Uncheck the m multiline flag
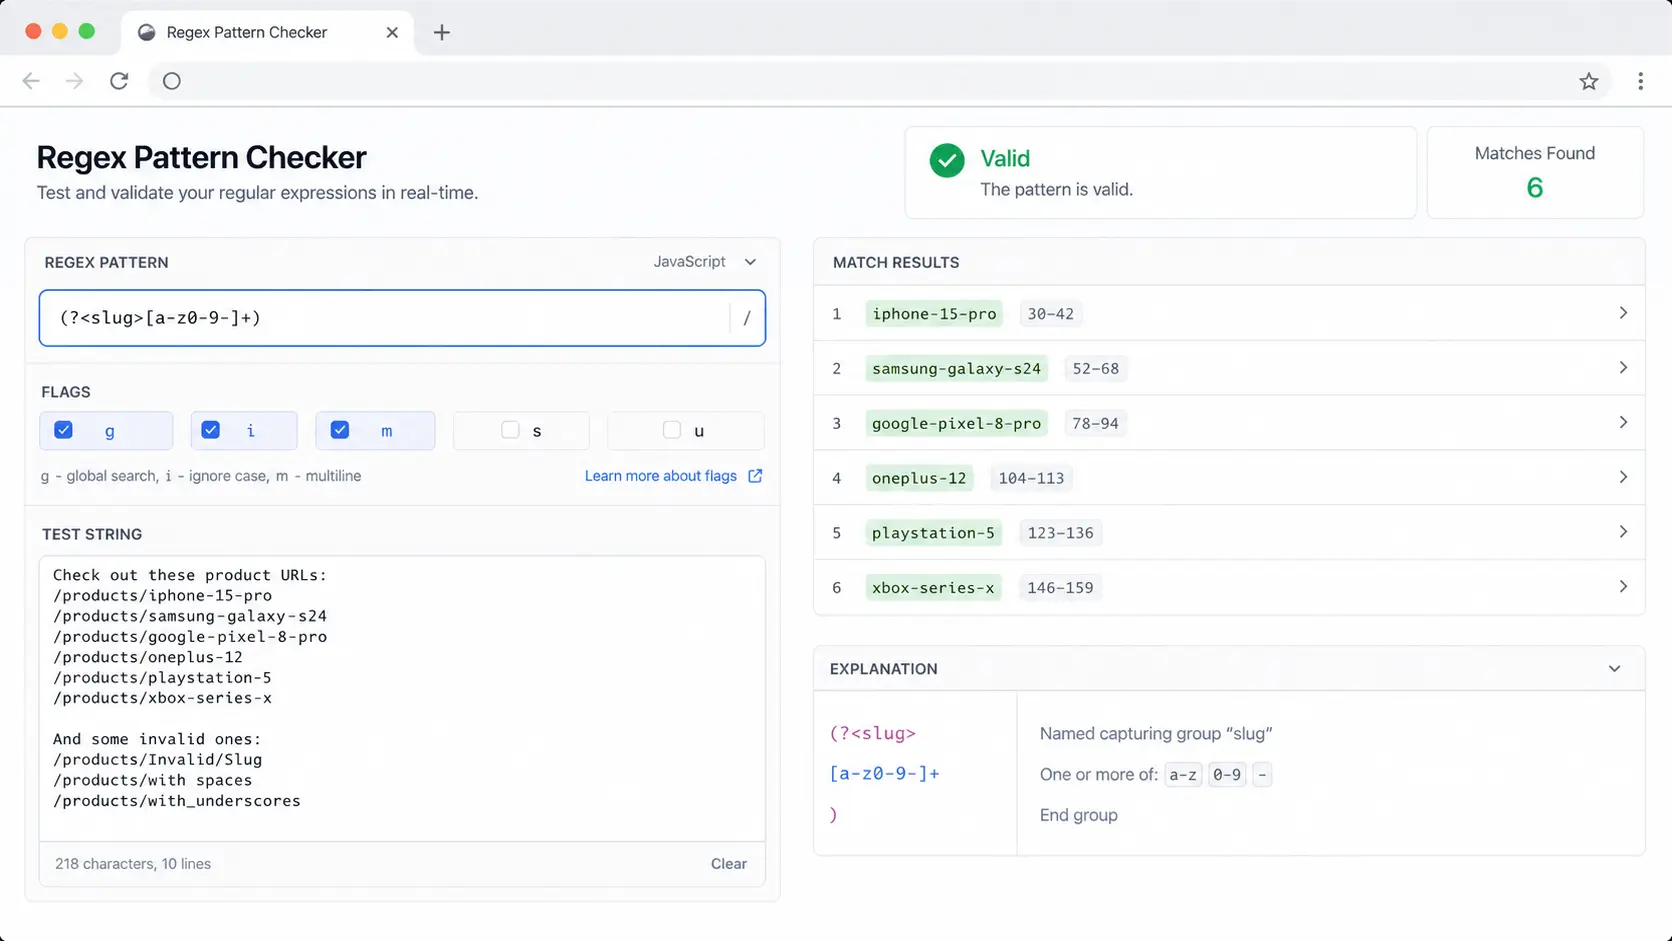Viewport: 1672px width, 941px height. pyautogui.click(x=340, y=430)
